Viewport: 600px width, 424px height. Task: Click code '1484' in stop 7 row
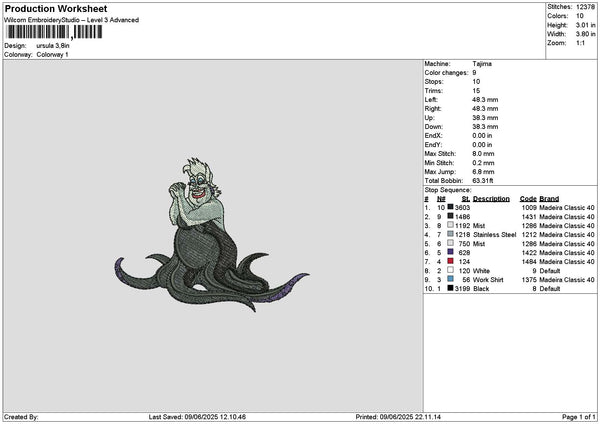pyautogui.click(x=529, y=262)
